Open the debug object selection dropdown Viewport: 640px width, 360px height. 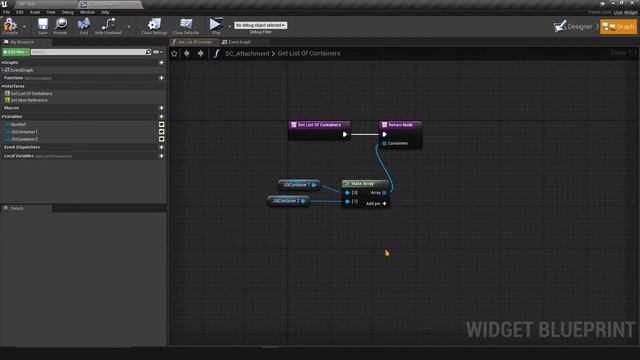[x=260, y=25]
